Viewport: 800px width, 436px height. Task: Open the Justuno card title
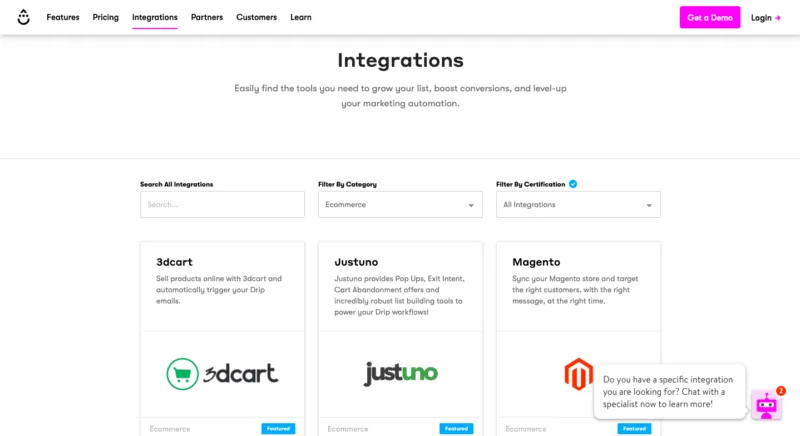(x=356, y=262)
